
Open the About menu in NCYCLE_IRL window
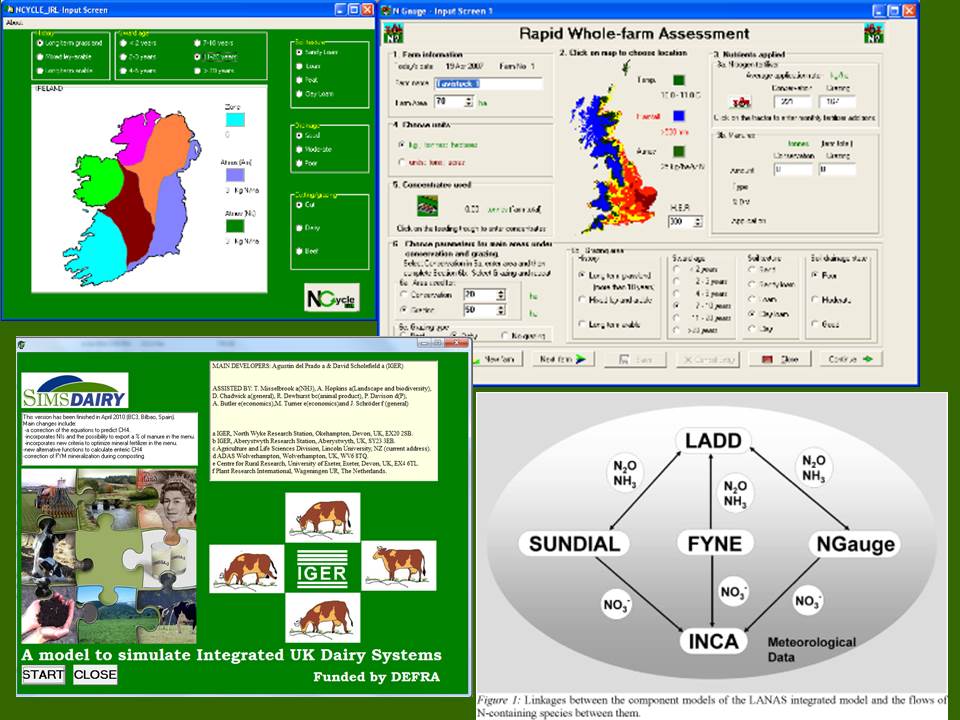(14, 23)
